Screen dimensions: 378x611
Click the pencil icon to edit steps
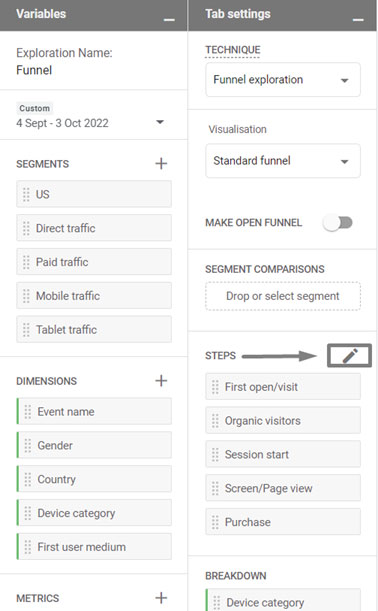click(350, 355)
